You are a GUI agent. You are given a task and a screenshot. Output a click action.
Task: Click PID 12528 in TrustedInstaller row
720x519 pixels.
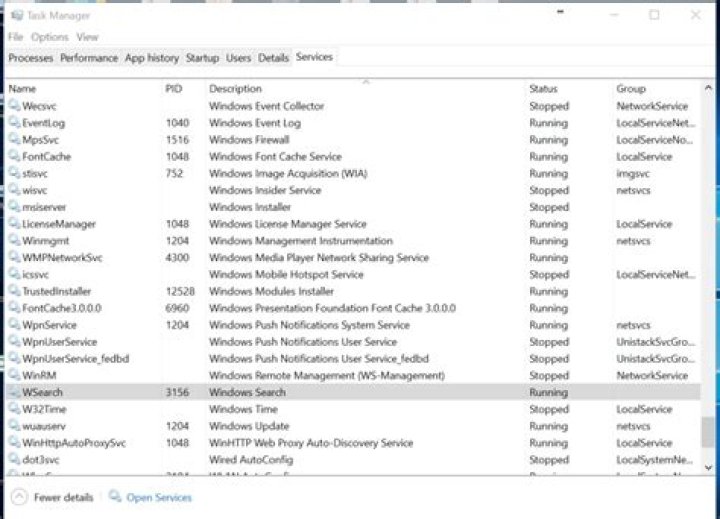pos(180,291)
